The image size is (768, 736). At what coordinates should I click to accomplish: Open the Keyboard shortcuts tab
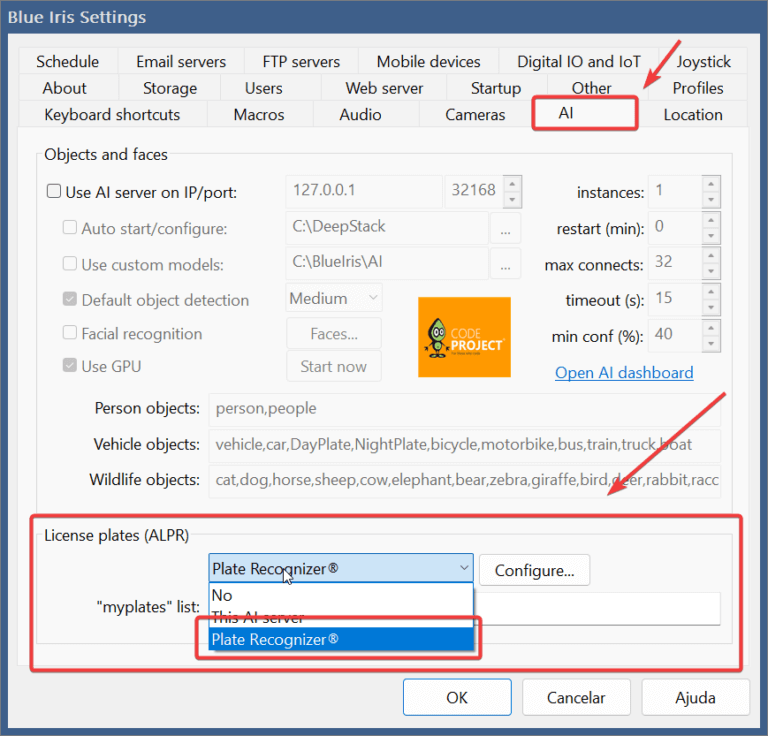112,115
